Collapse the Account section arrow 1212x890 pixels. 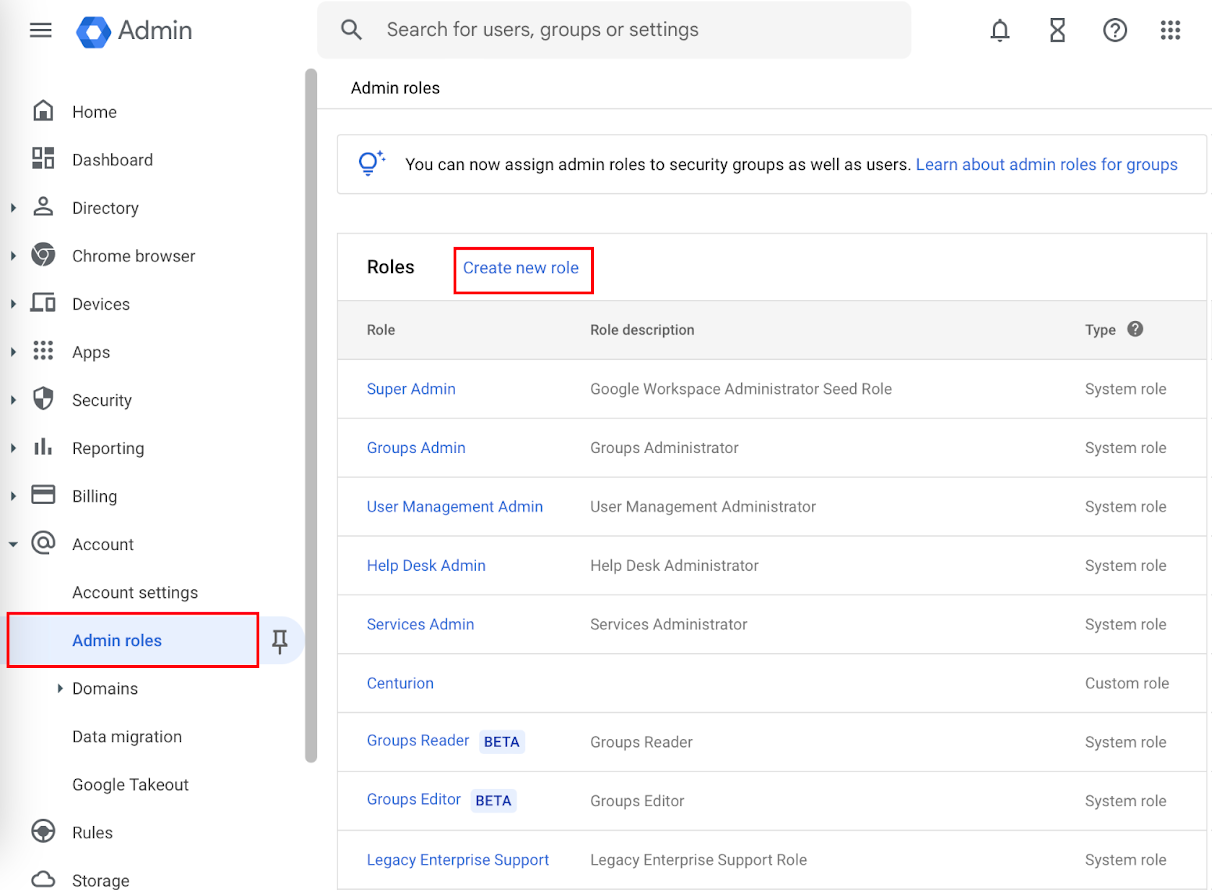(13, 544)
